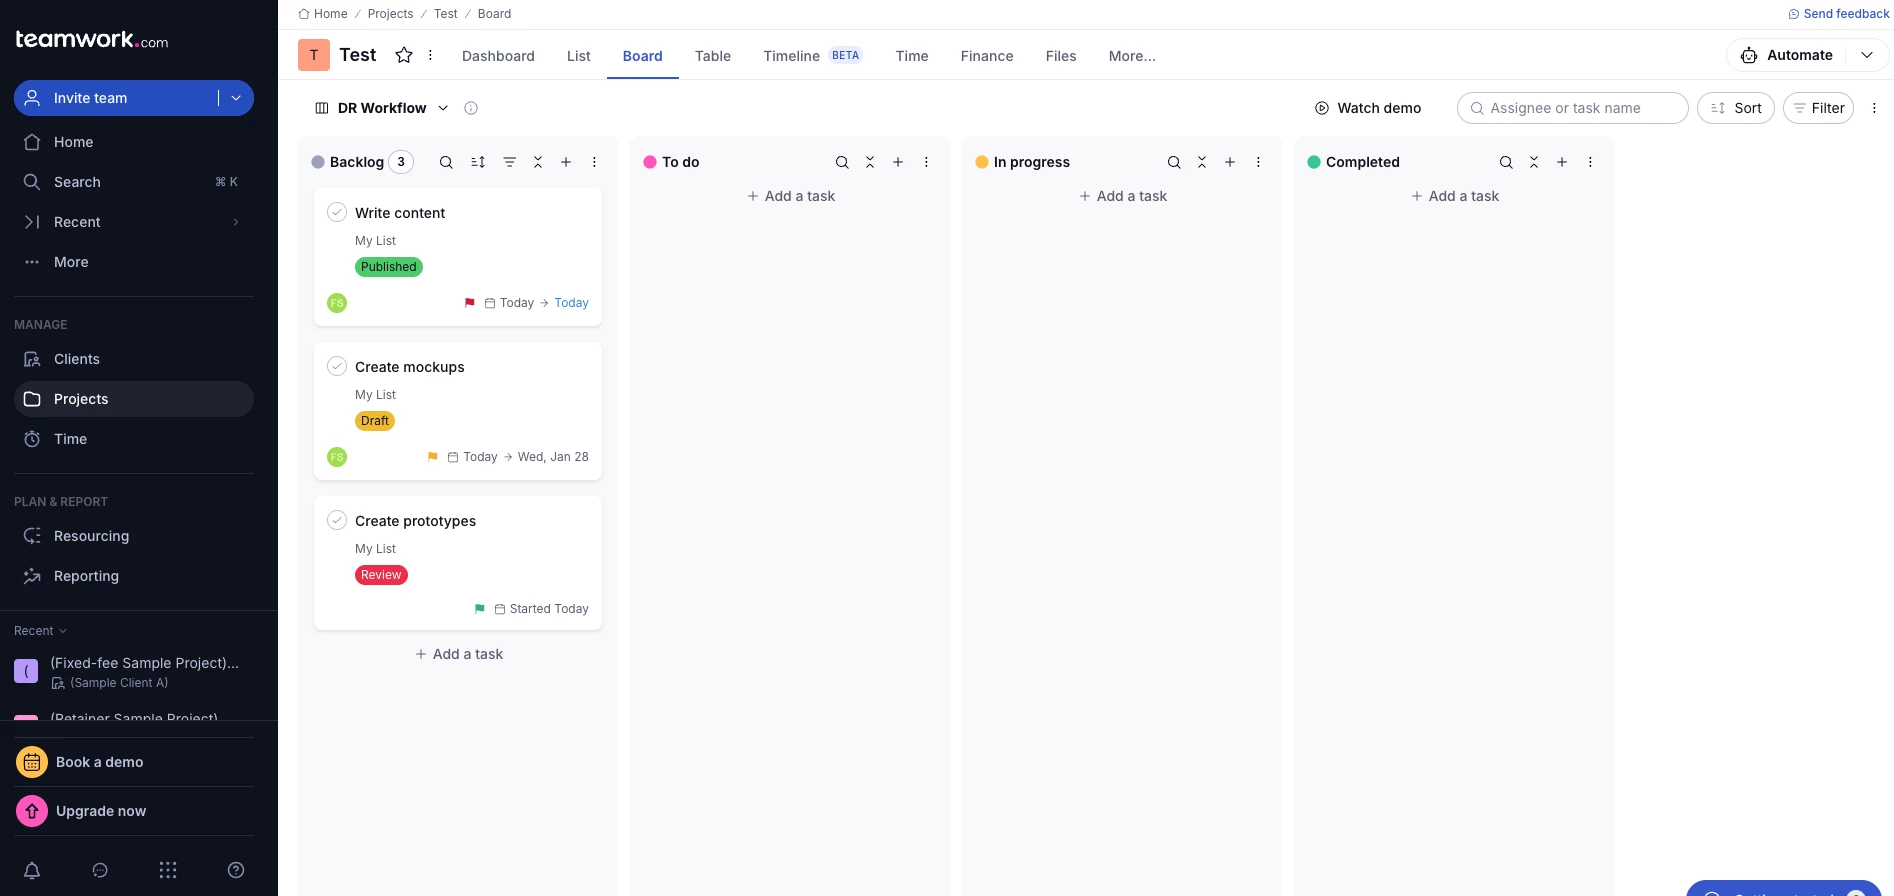Click Send feedback link

(1838, 14)
